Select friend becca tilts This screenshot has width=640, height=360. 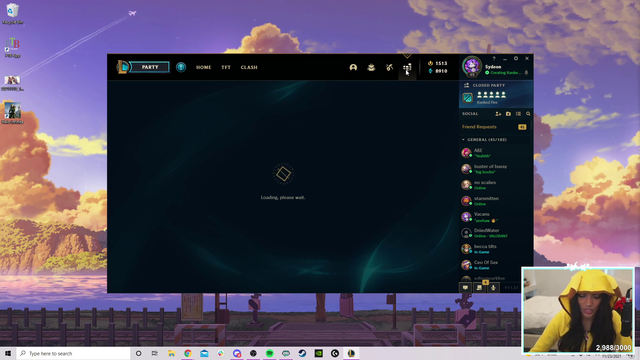pos(495,249)
